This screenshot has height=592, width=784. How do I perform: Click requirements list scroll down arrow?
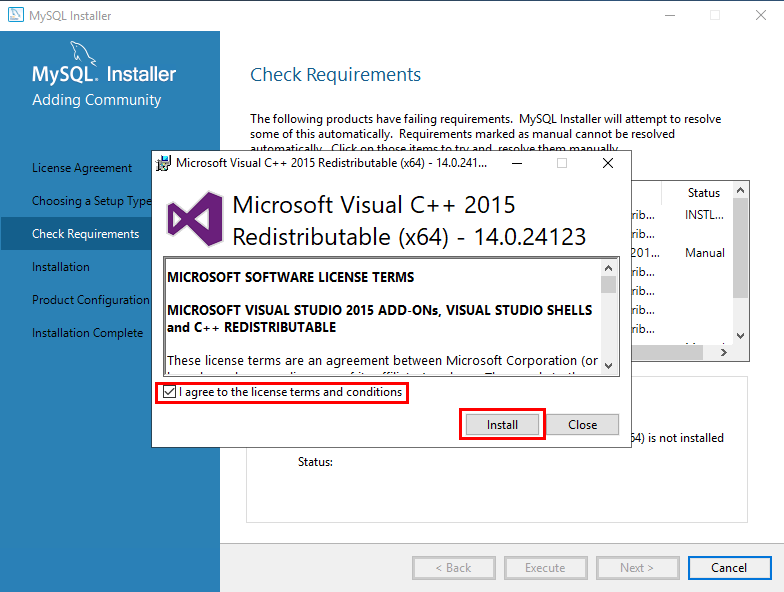(x=740, y=336)
